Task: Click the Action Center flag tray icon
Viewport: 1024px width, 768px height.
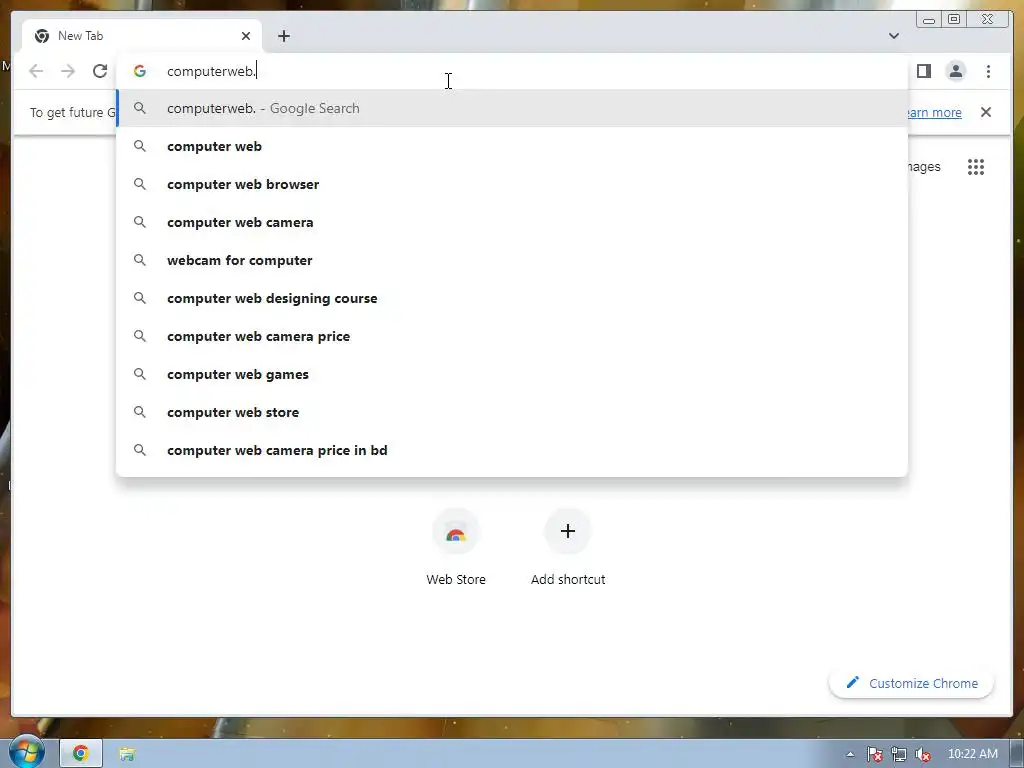Action: coord(874,754)
